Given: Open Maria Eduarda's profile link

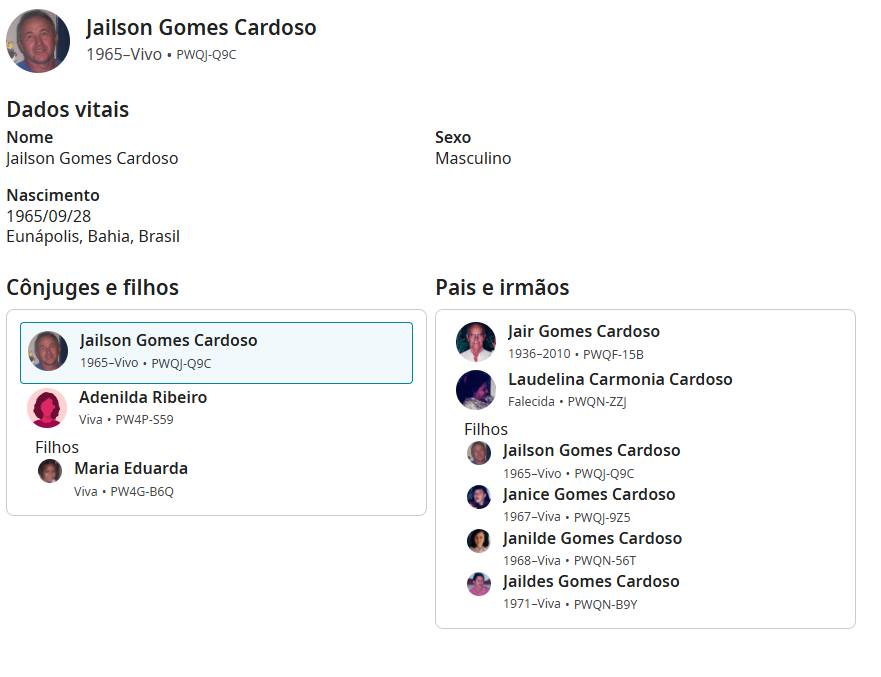Looking at the screenshot, I should [x=131, y=469].
